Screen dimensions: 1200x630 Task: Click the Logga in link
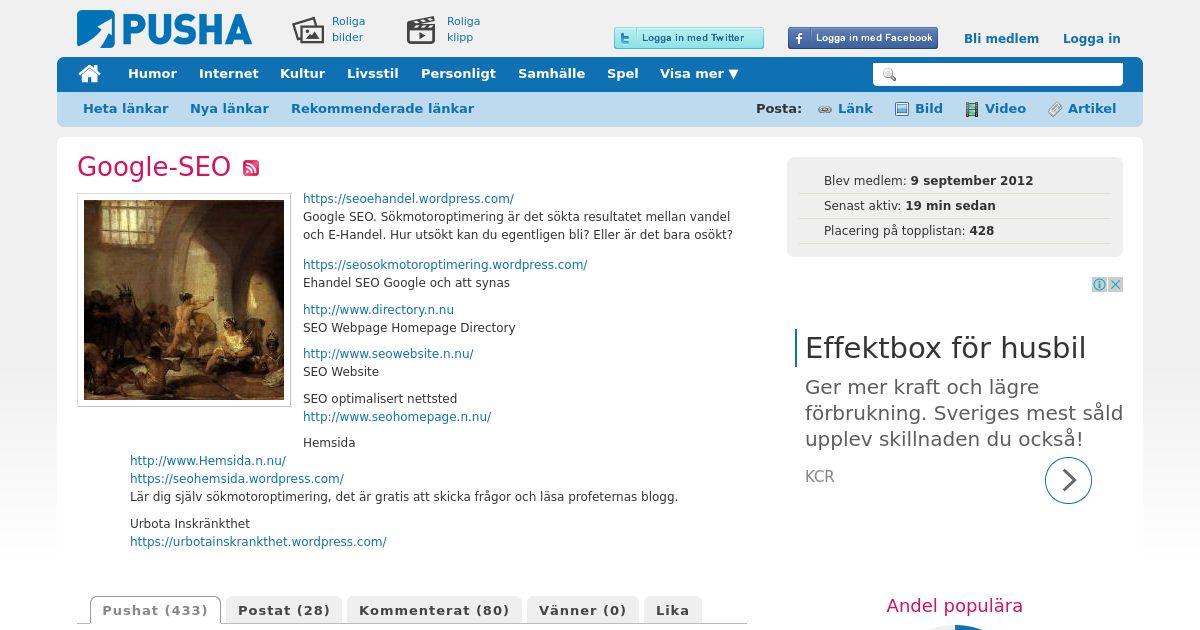click(x=1091, y=39)
